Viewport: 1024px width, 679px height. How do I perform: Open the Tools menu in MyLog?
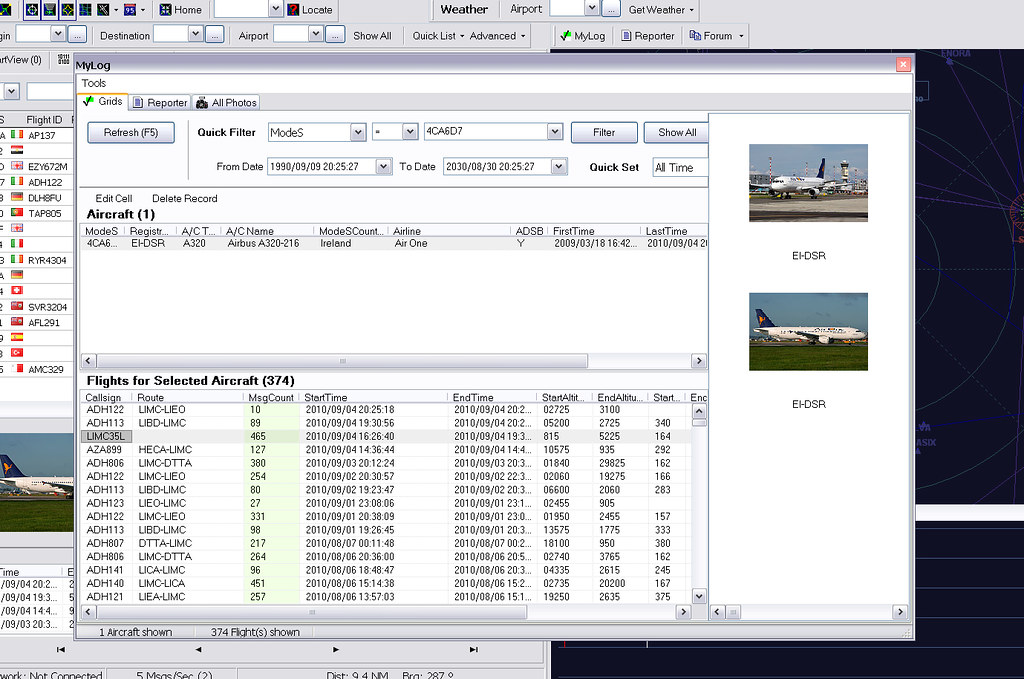click(x=93, y=83)
